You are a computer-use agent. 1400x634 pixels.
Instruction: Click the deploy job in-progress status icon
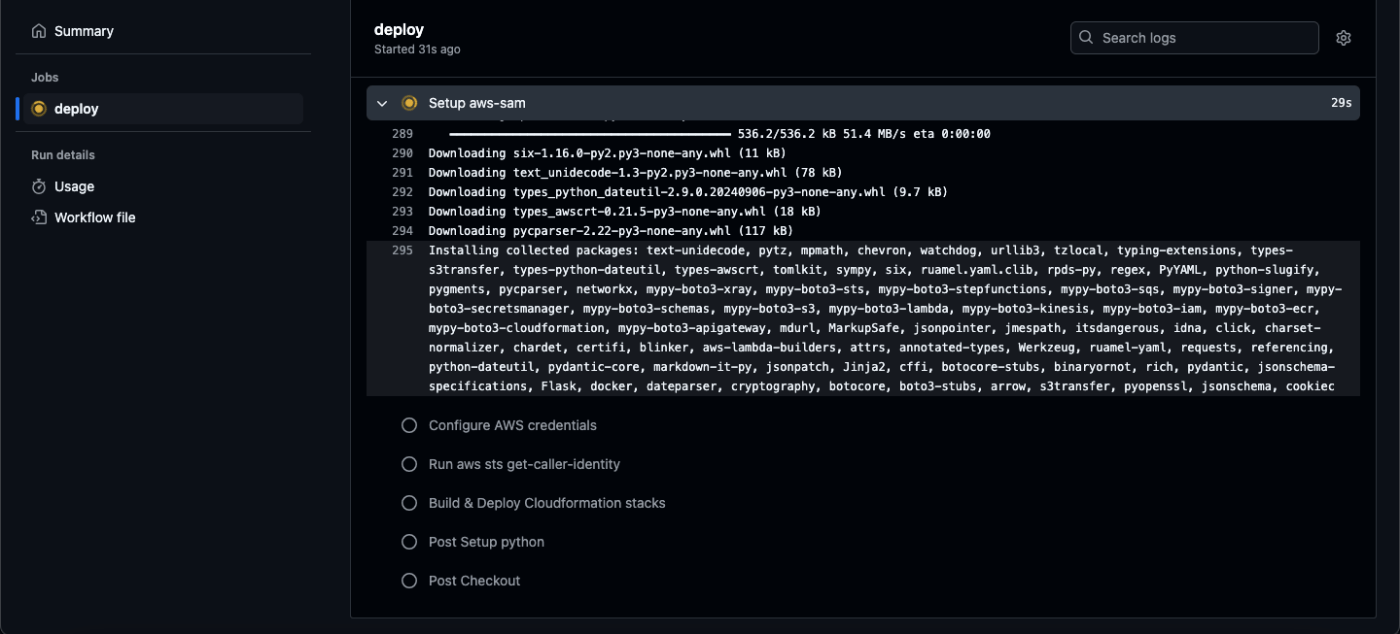tap(39, 109)
